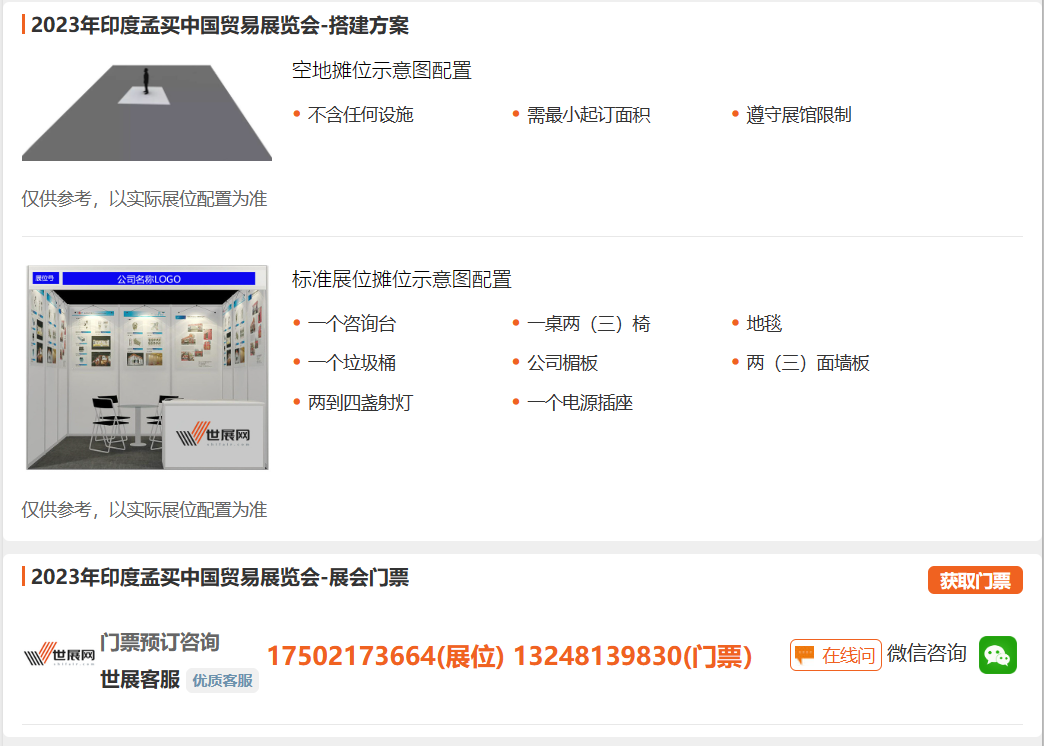
Task: Click the 标准展位摊位示意图配置 heading
Action: pyautogui.click(x=401, y=280)
